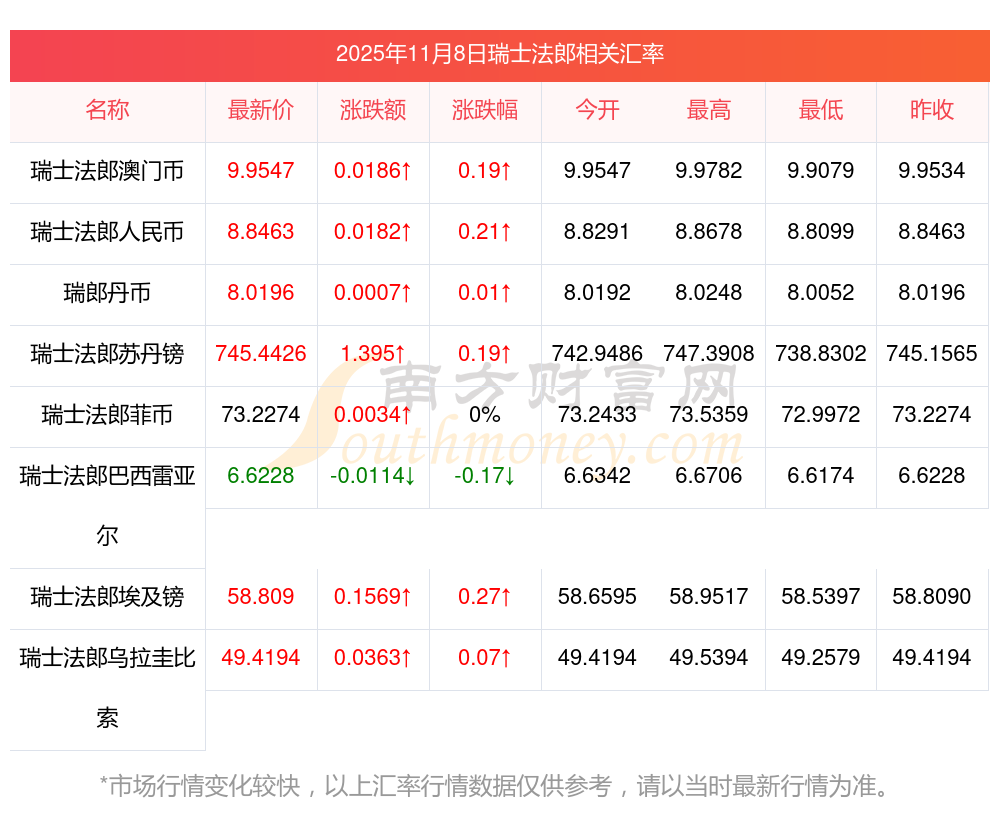Viewport: 1000px width, 817px height.
Task: Select change percent 0.07↑
Action: tap(485, 658)
